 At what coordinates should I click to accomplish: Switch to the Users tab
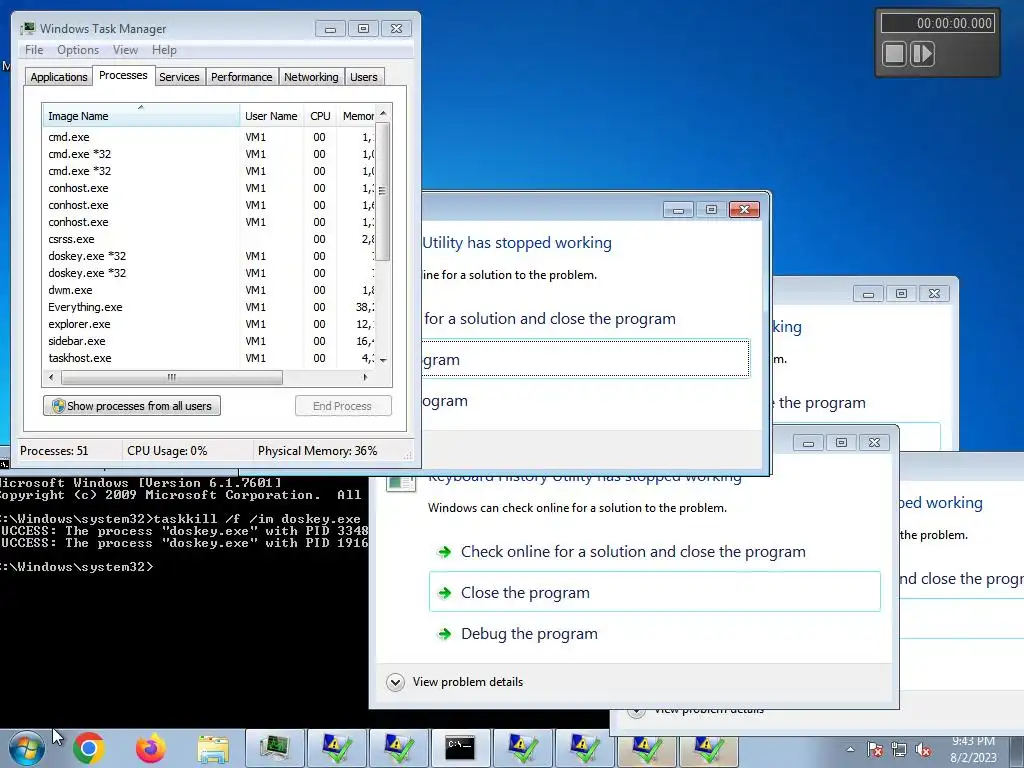click(363, 76)
